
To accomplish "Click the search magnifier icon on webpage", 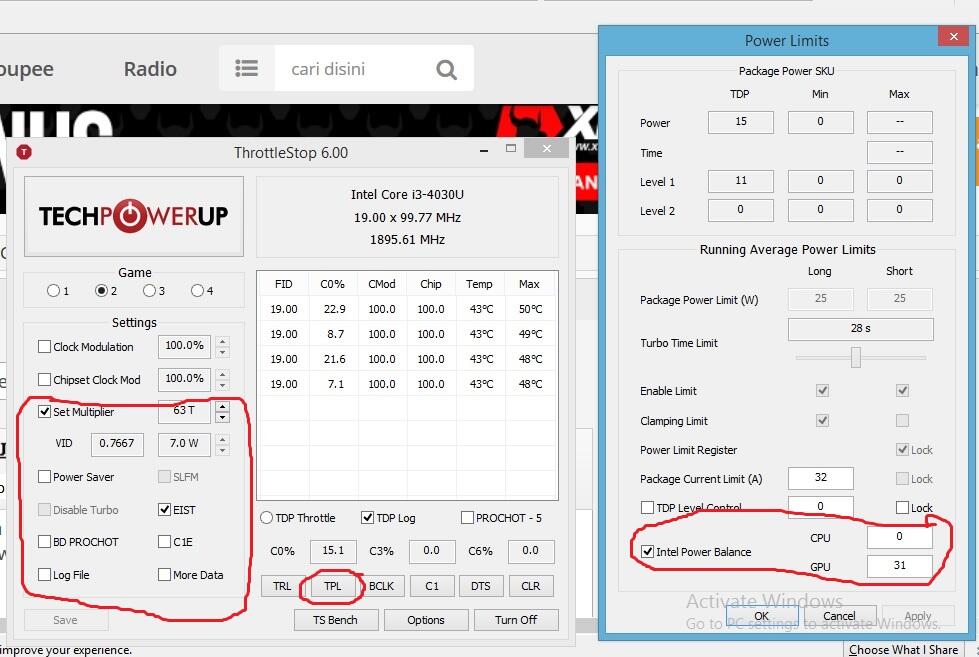I will point(446,69).
